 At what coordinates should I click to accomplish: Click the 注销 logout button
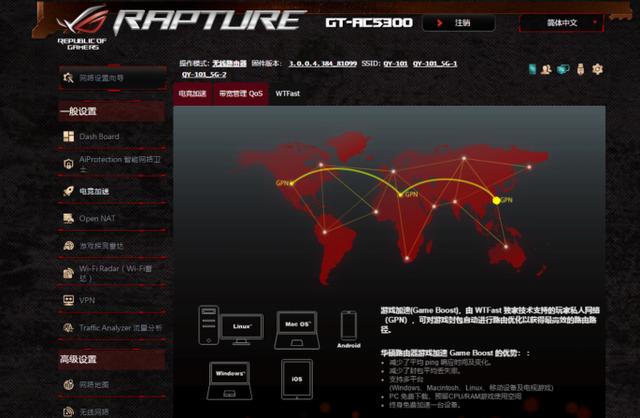[459, 23]
